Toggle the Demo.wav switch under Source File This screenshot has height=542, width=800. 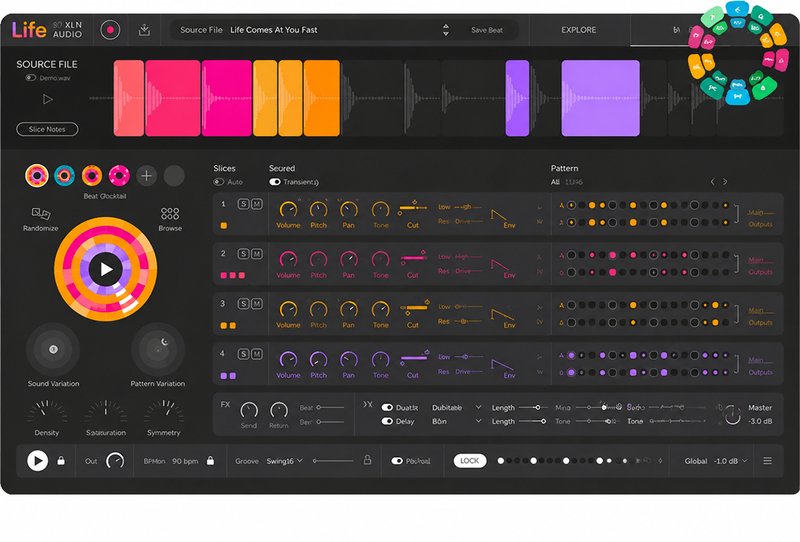click(x=31, y=78)
